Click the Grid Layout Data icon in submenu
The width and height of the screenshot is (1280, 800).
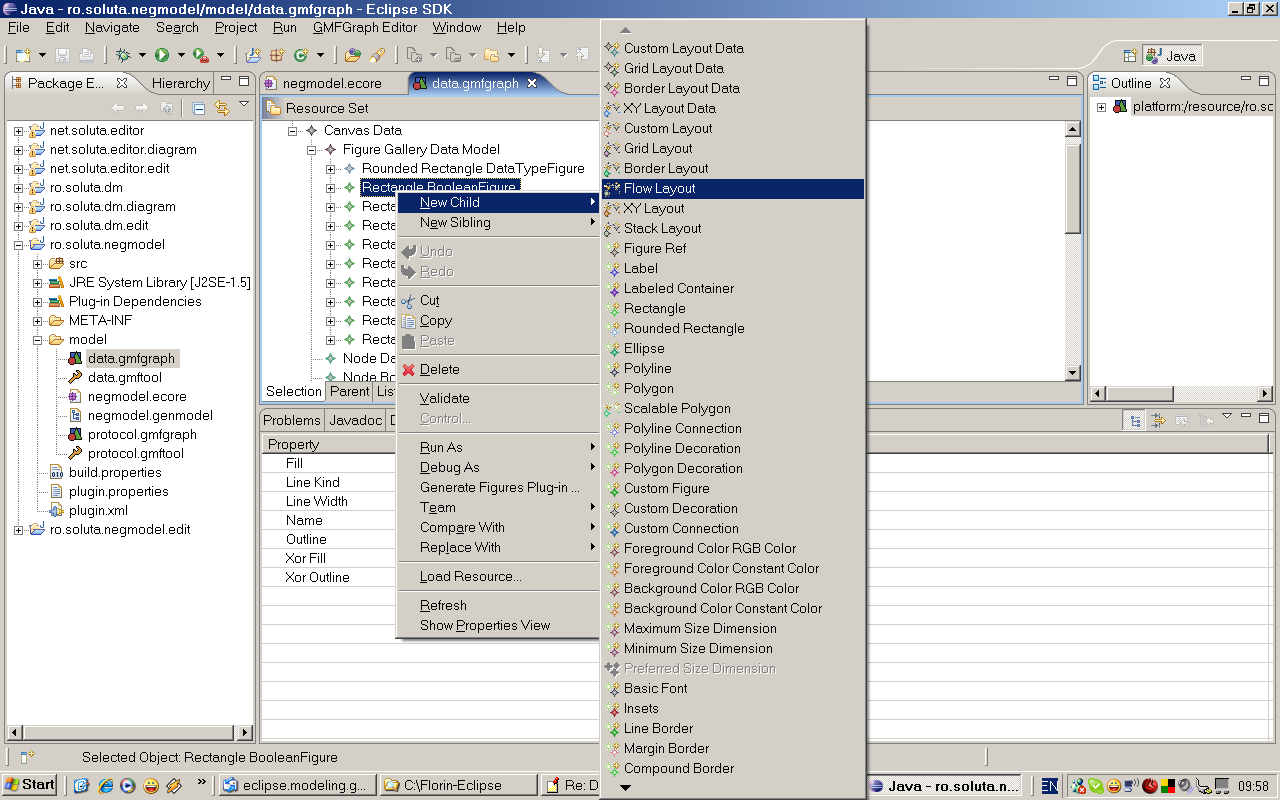(613, 68)
